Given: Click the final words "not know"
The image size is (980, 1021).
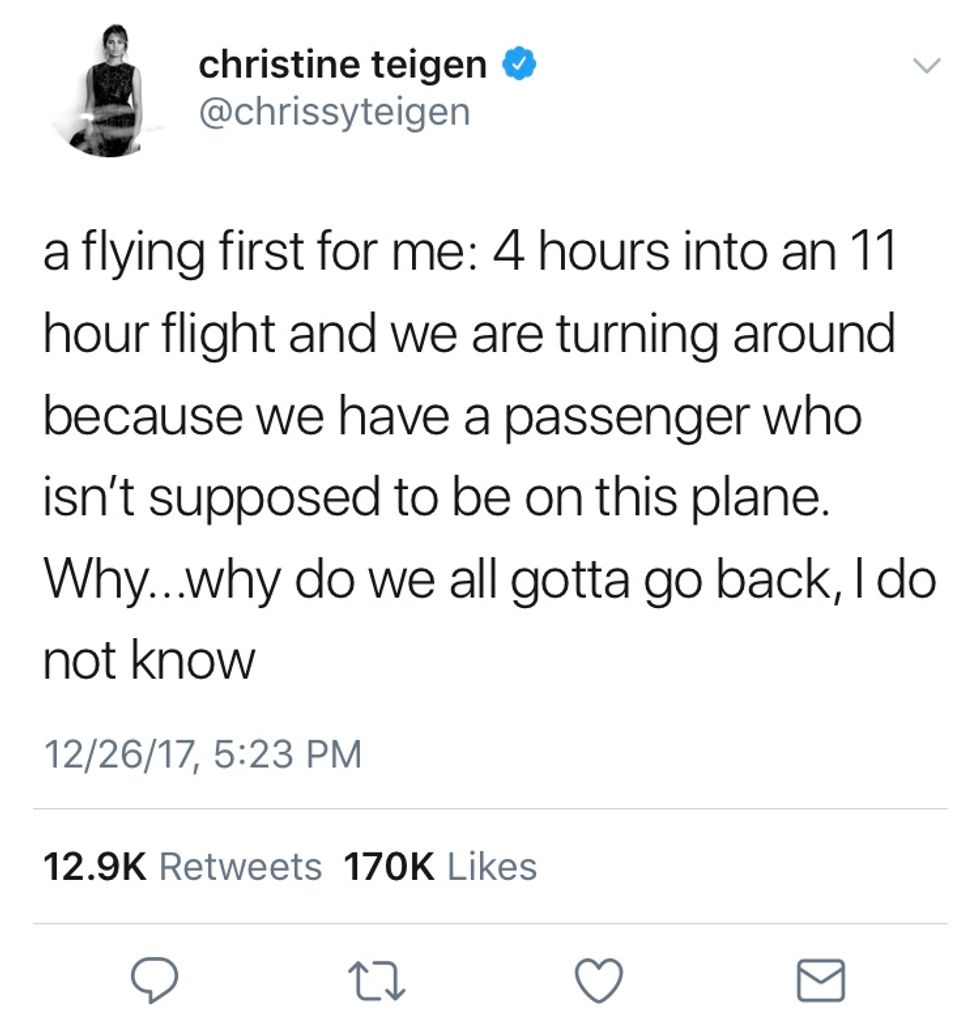Looking at the screenshot, I should [x=149, y=661].
